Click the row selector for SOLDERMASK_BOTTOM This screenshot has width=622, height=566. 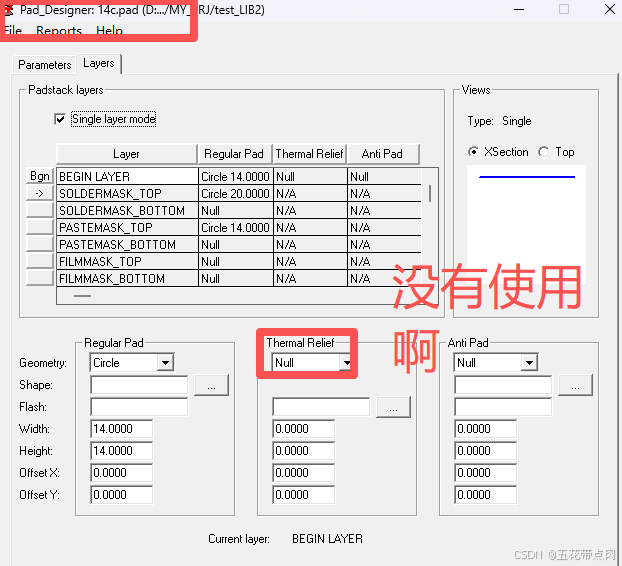40,210
